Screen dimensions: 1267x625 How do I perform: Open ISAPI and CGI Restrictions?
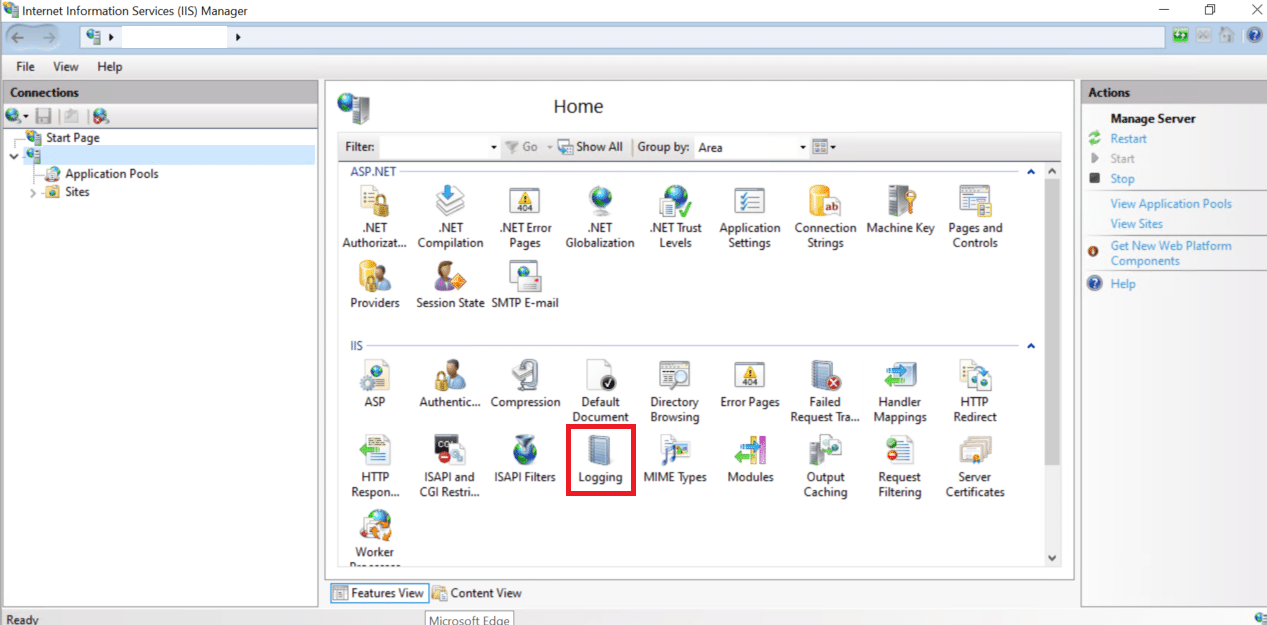(x=450, y=466)
